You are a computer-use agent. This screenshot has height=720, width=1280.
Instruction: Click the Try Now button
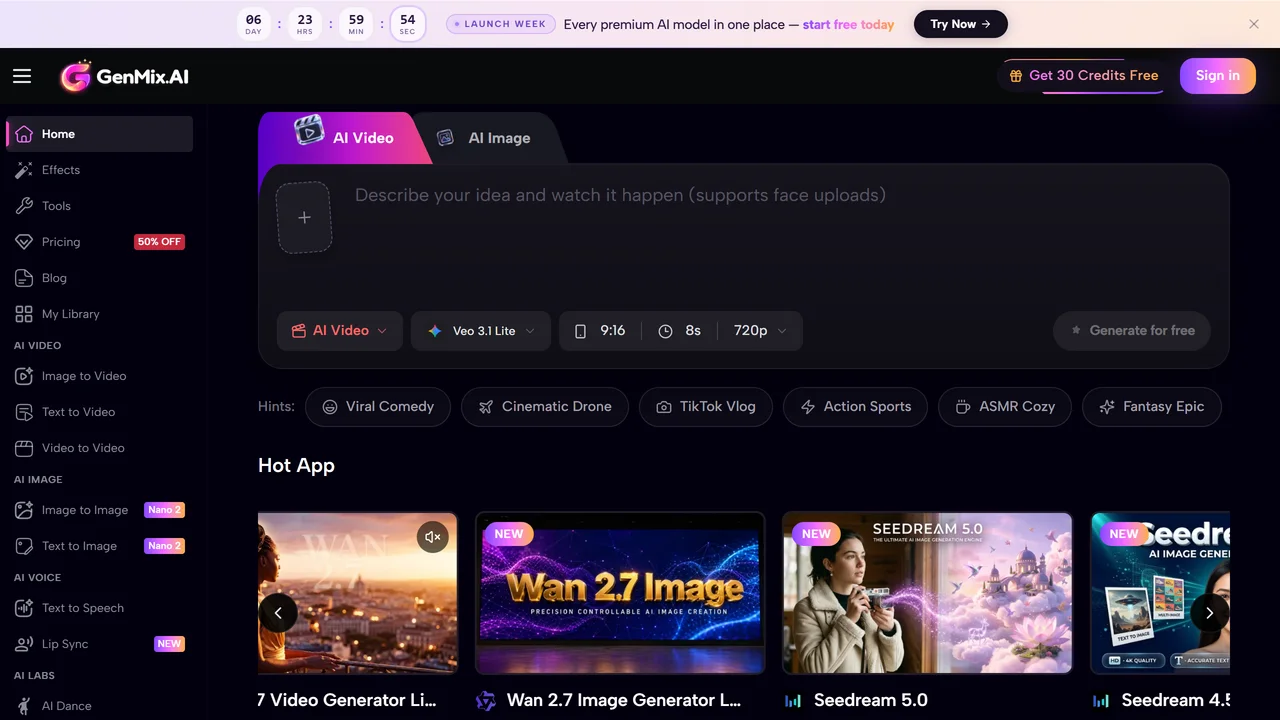[x=960, y=24]
